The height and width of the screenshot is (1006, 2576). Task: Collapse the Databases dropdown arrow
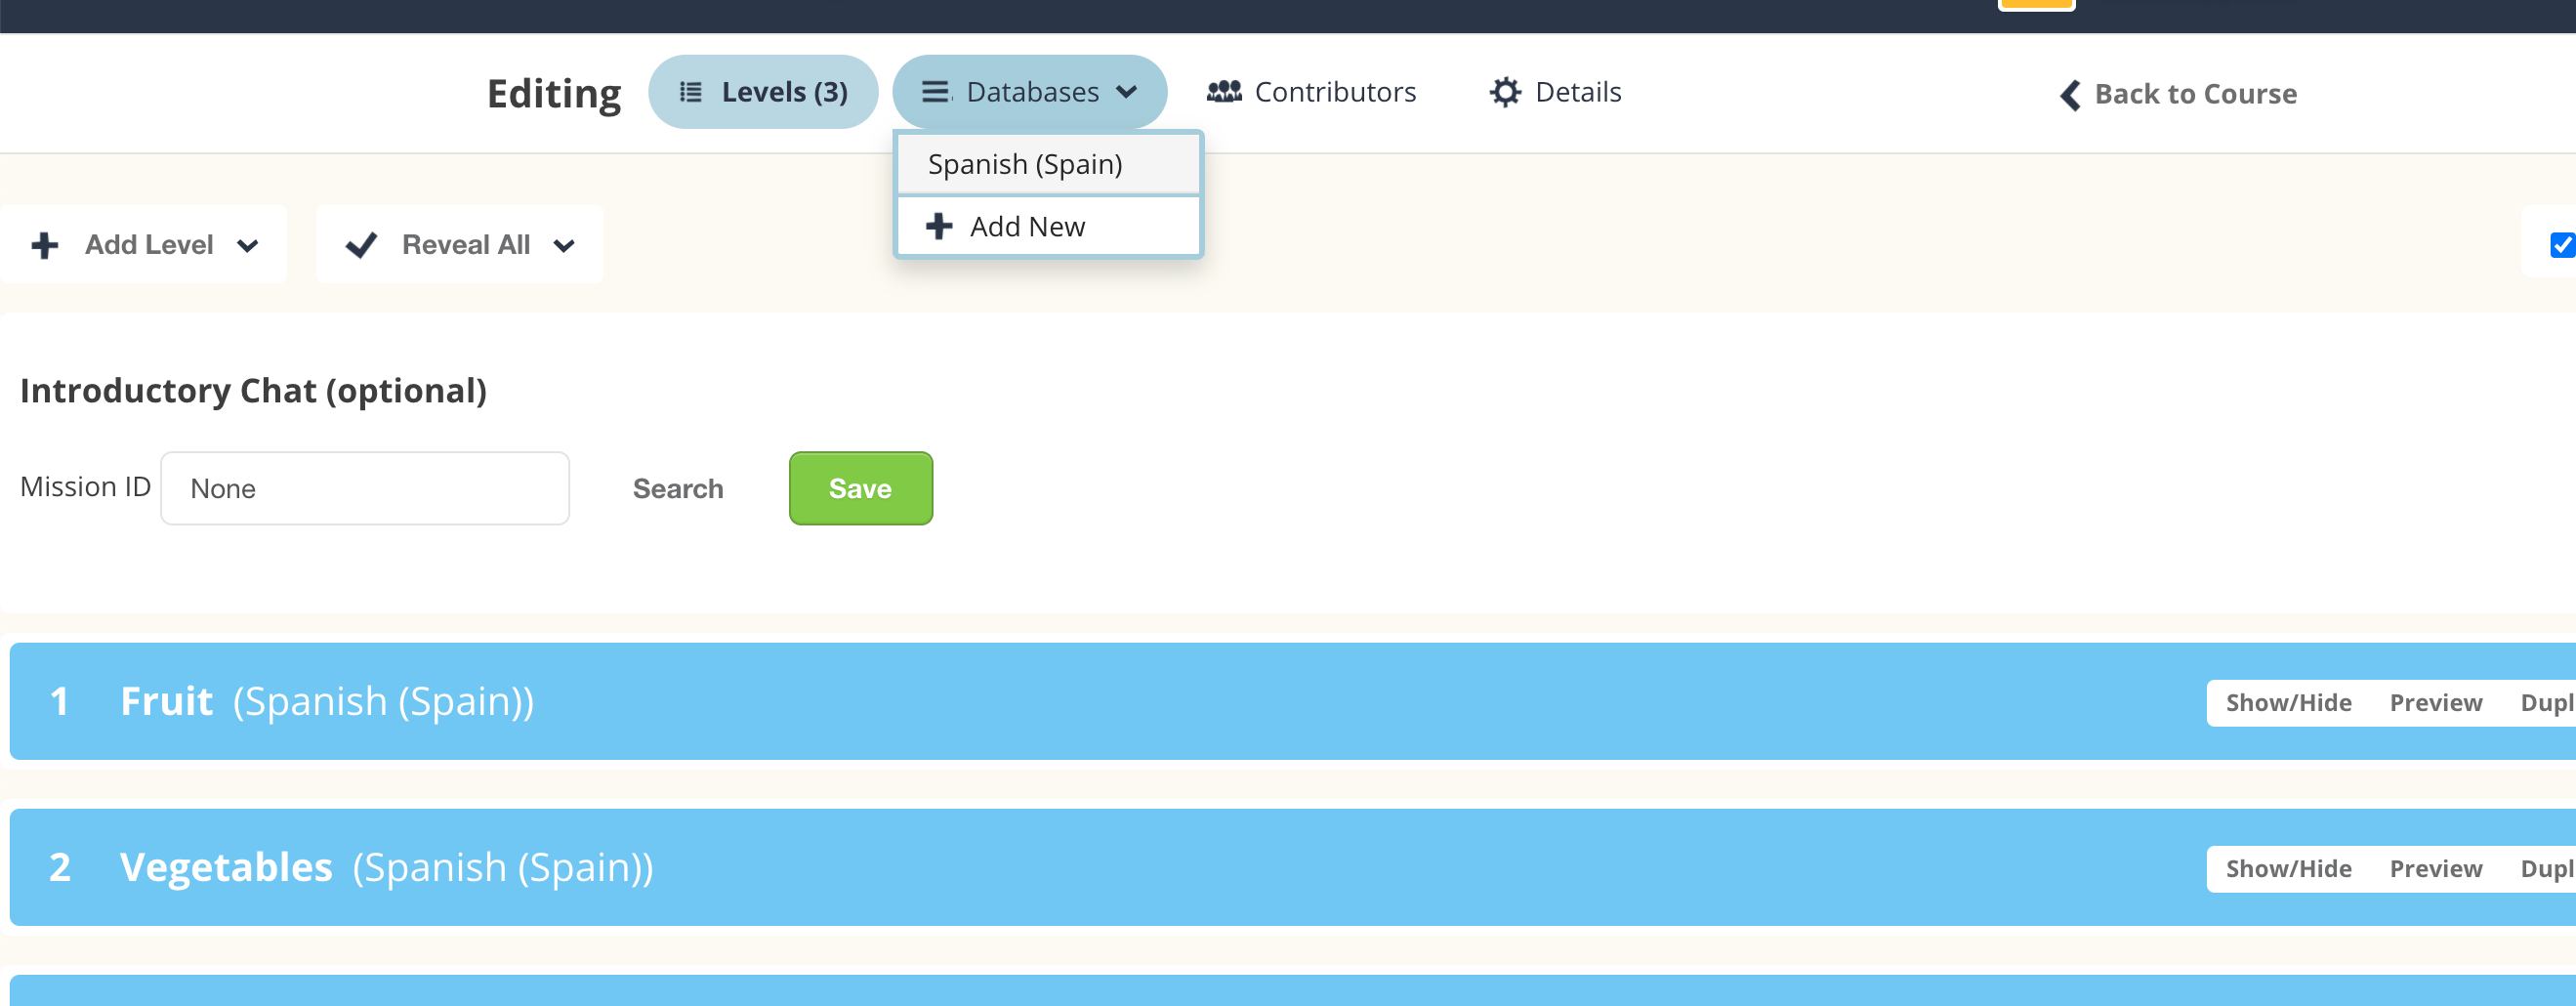click(1127, 92)
